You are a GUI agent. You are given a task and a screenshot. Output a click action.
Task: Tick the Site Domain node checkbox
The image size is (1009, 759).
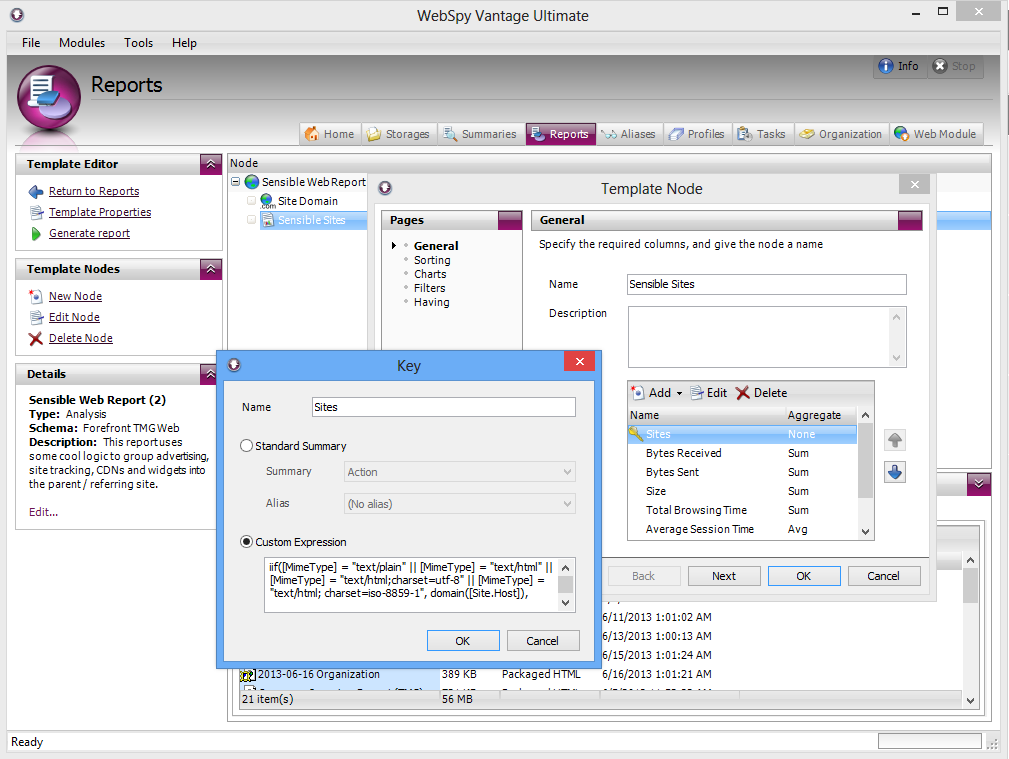252,201
